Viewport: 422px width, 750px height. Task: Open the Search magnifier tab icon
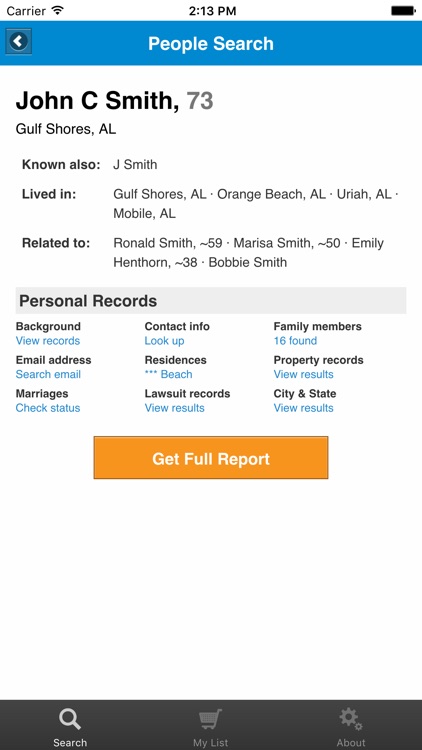(70, 720)
